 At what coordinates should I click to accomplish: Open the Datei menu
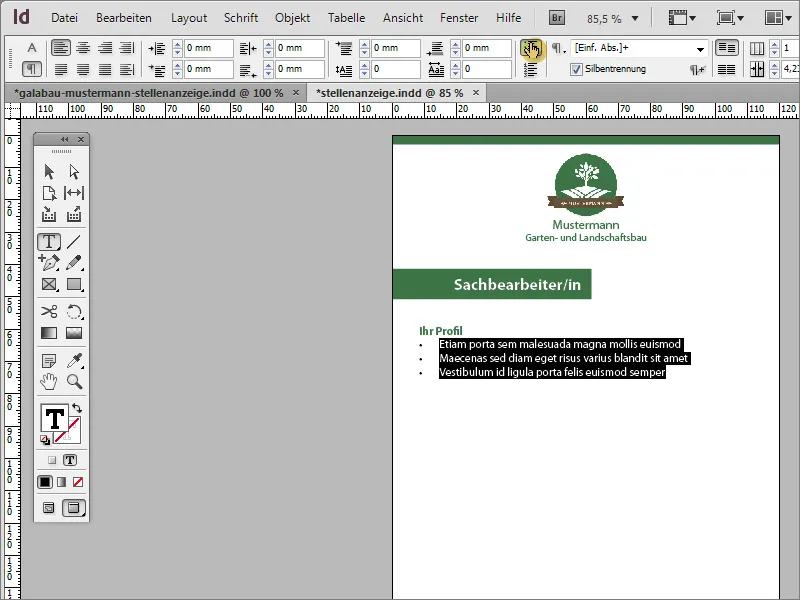64,18
